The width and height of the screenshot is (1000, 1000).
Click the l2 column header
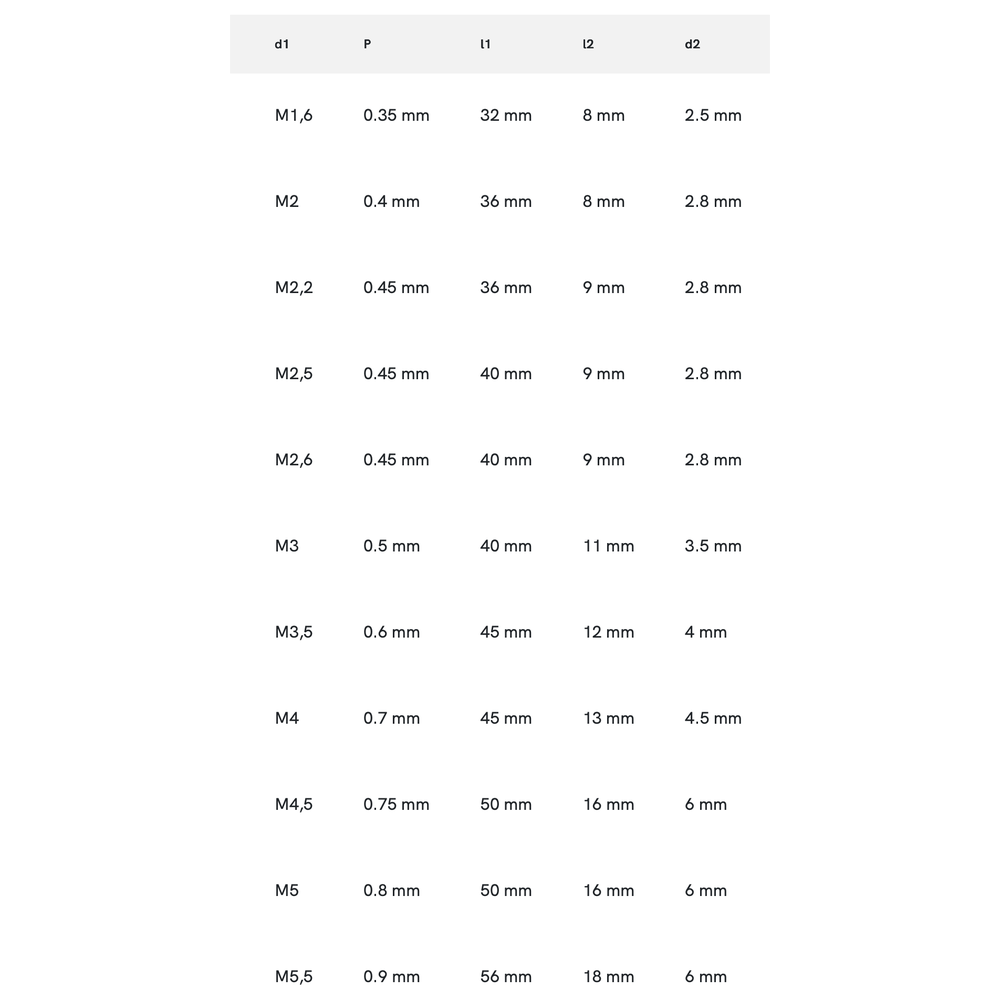588,44
